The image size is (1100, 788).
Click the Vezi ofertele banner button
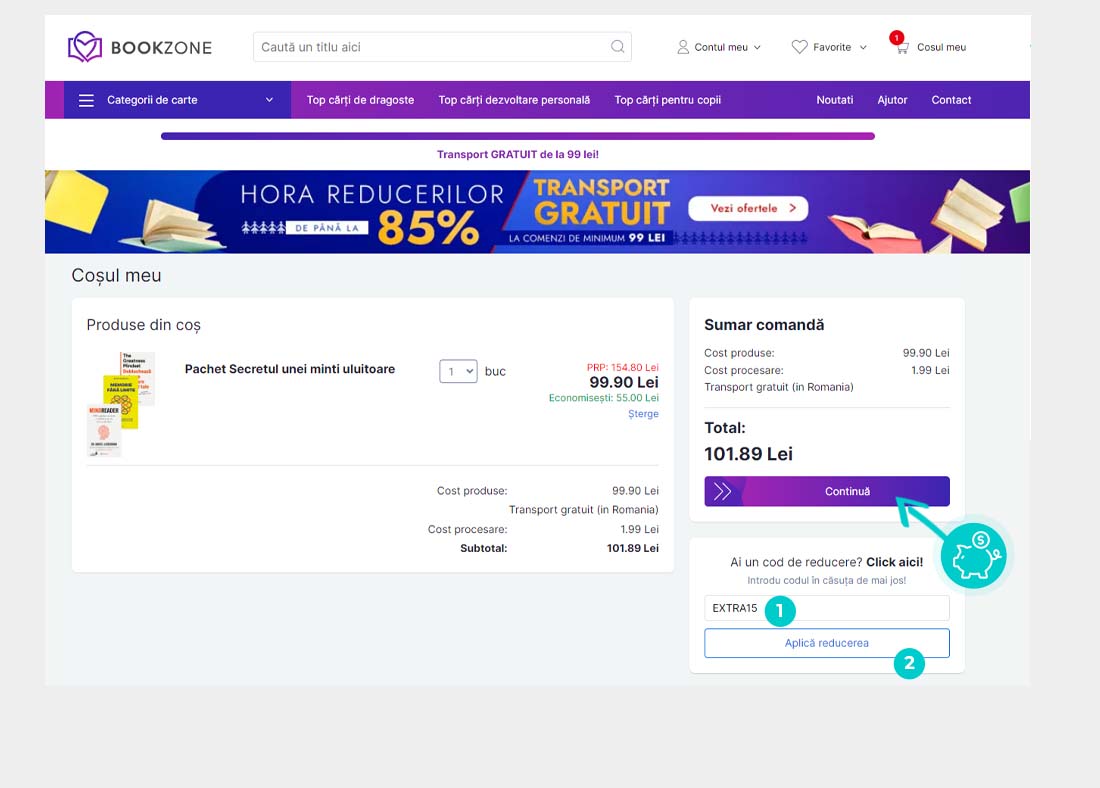click(x=747, y=208)
